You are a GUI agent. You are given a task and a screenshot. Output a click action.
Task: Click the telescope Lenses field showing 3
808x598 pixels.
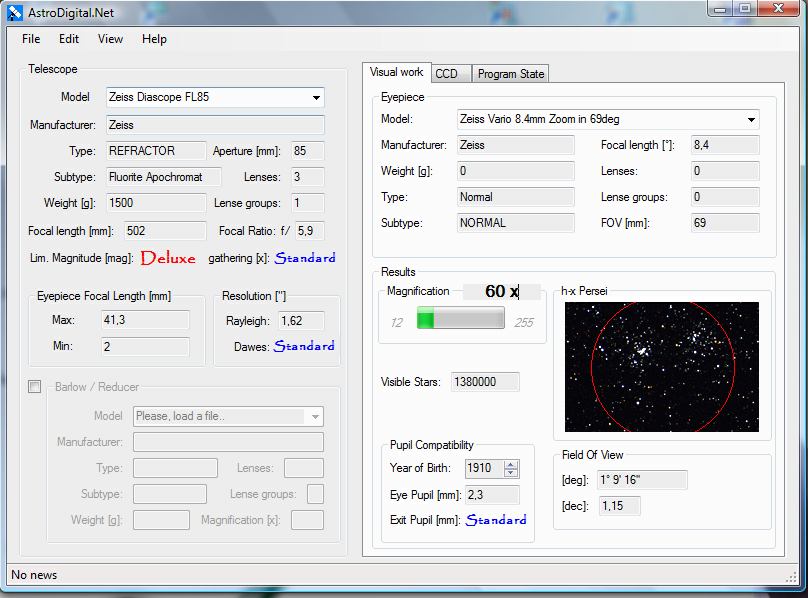tap(308, 177)
